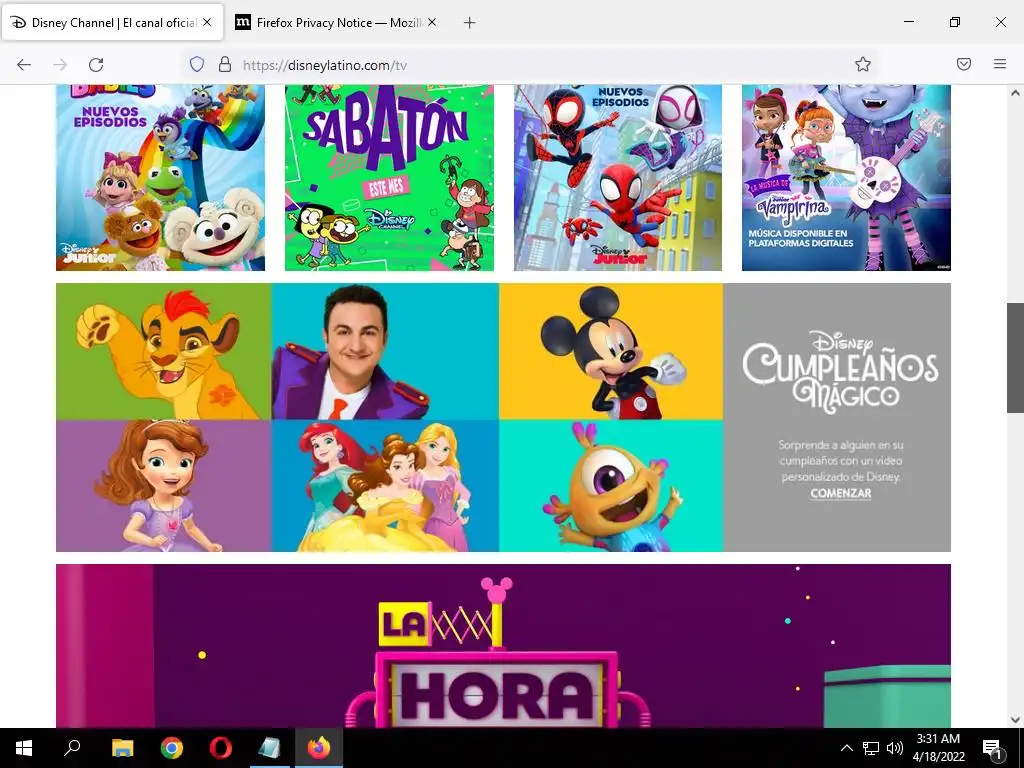Open the Spidey Nuevos Episodios poster
1024x768 pixels.
tap(618, 178)
